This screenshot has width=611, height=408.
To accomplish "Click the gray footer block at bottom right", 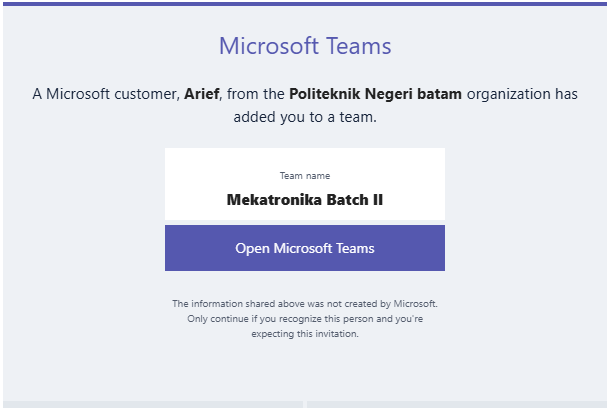I will pyautogui.click(x=457, y=404).
